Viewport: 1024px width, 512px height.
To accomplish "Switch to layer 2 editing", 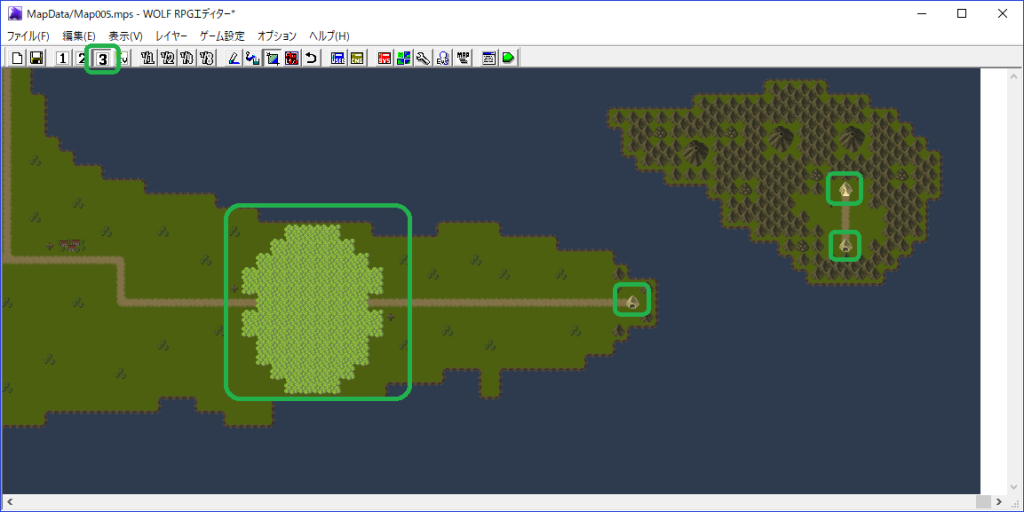I will coord(81,58).
